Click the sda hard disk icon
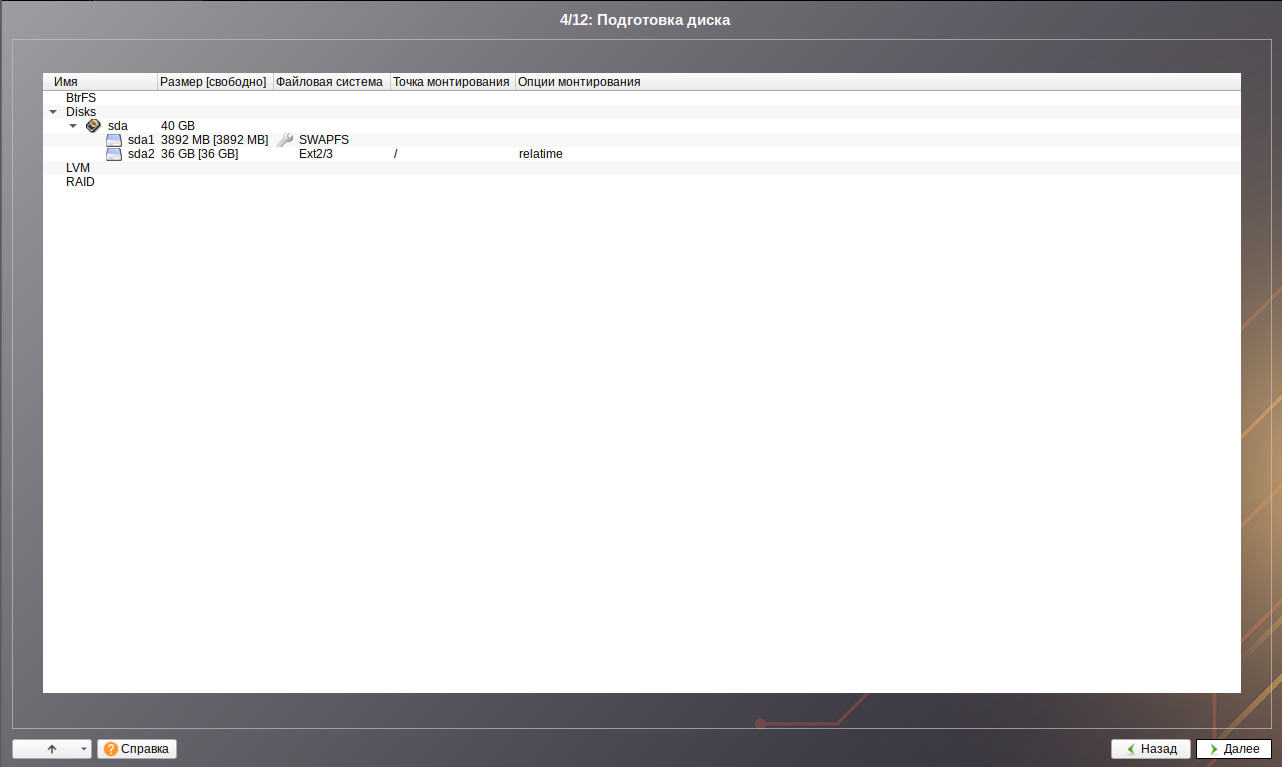Viewport: 1282px width, 767px height. point(93,126)
